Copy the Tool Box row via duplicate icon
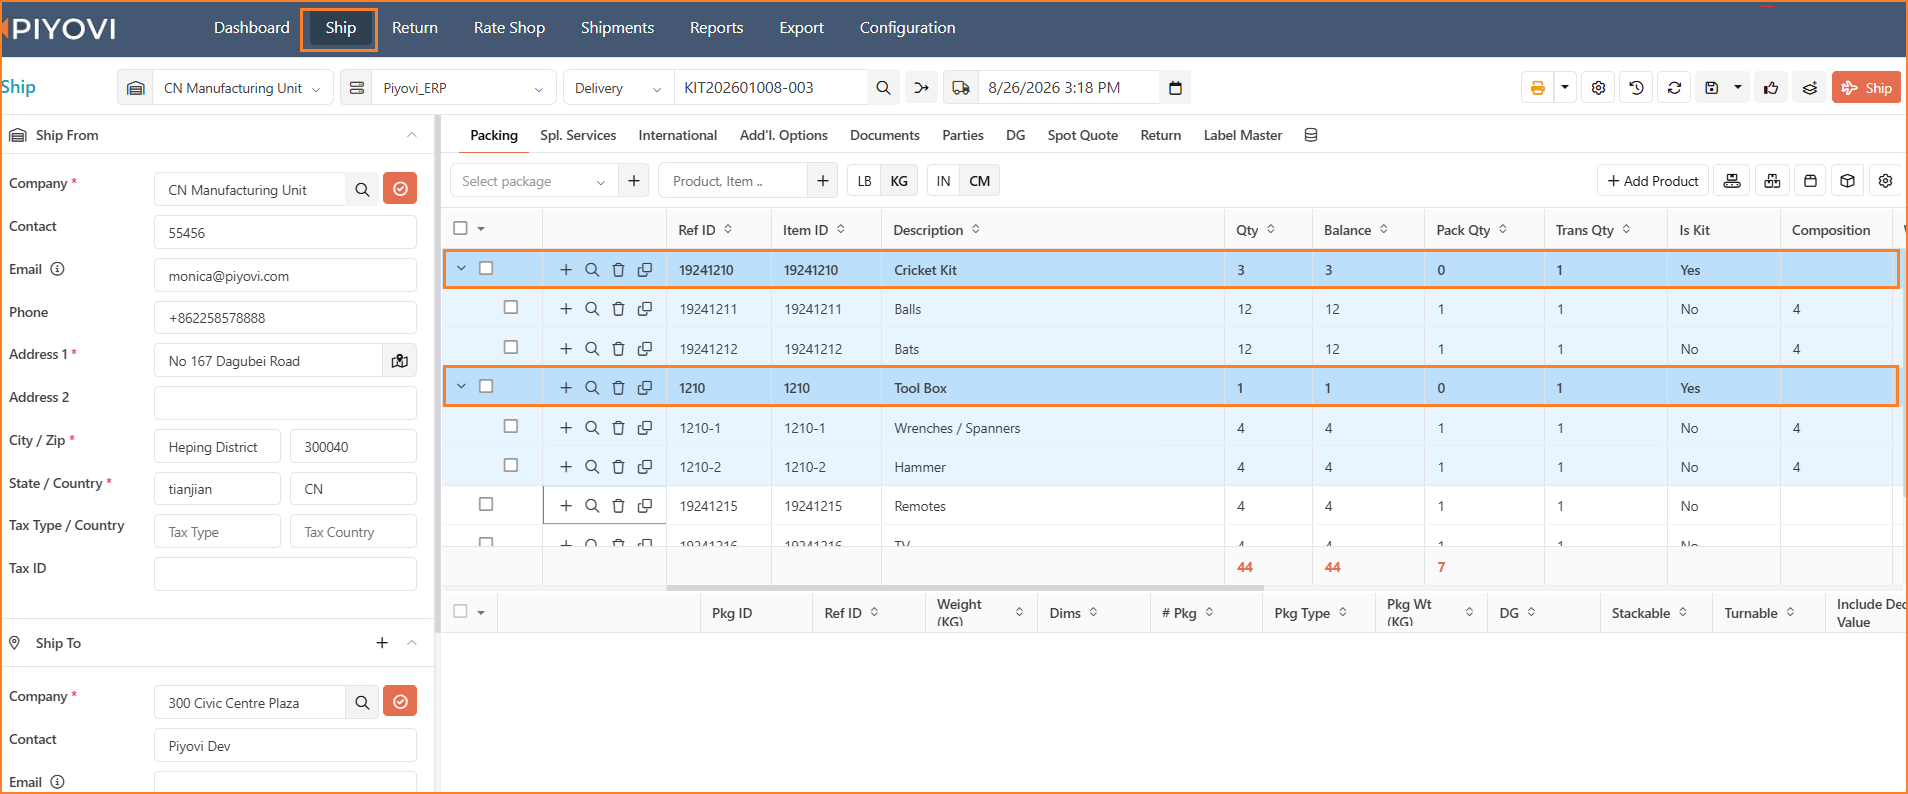The height and width of the screenshot is (794, 1908). pyautogui.click(x=645, y=388)
